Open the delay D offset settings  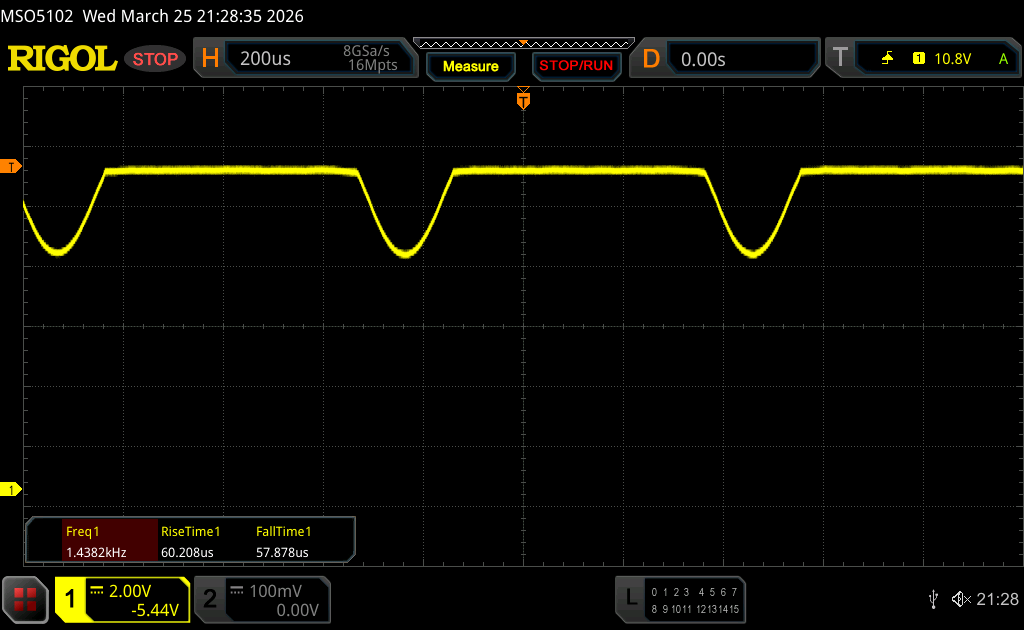pos(651,59)
